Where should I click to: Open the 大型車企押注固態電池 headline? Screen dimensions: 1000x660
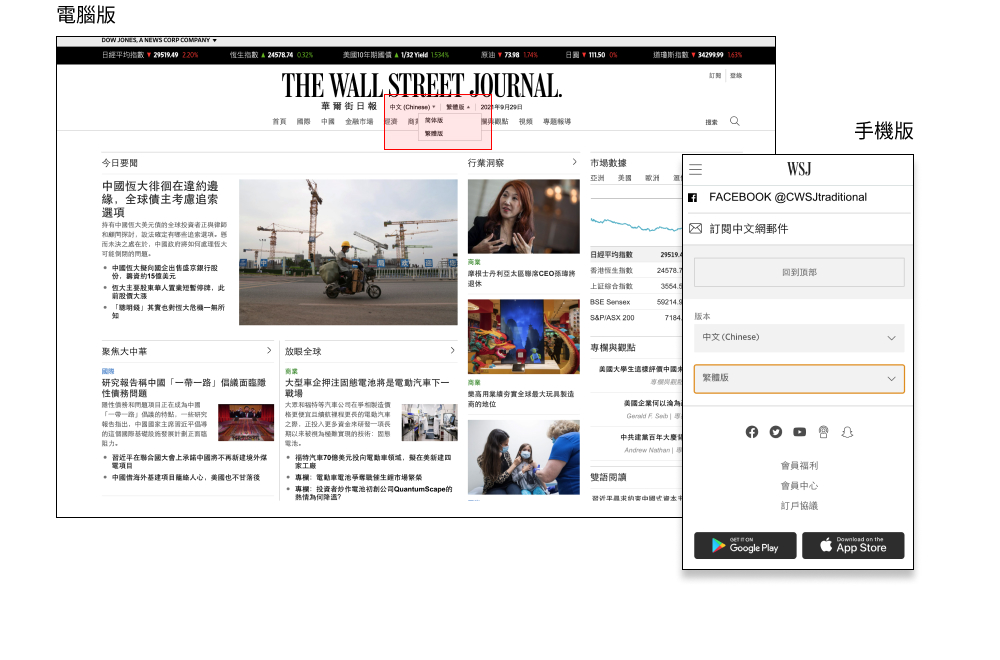coord(367,388)
